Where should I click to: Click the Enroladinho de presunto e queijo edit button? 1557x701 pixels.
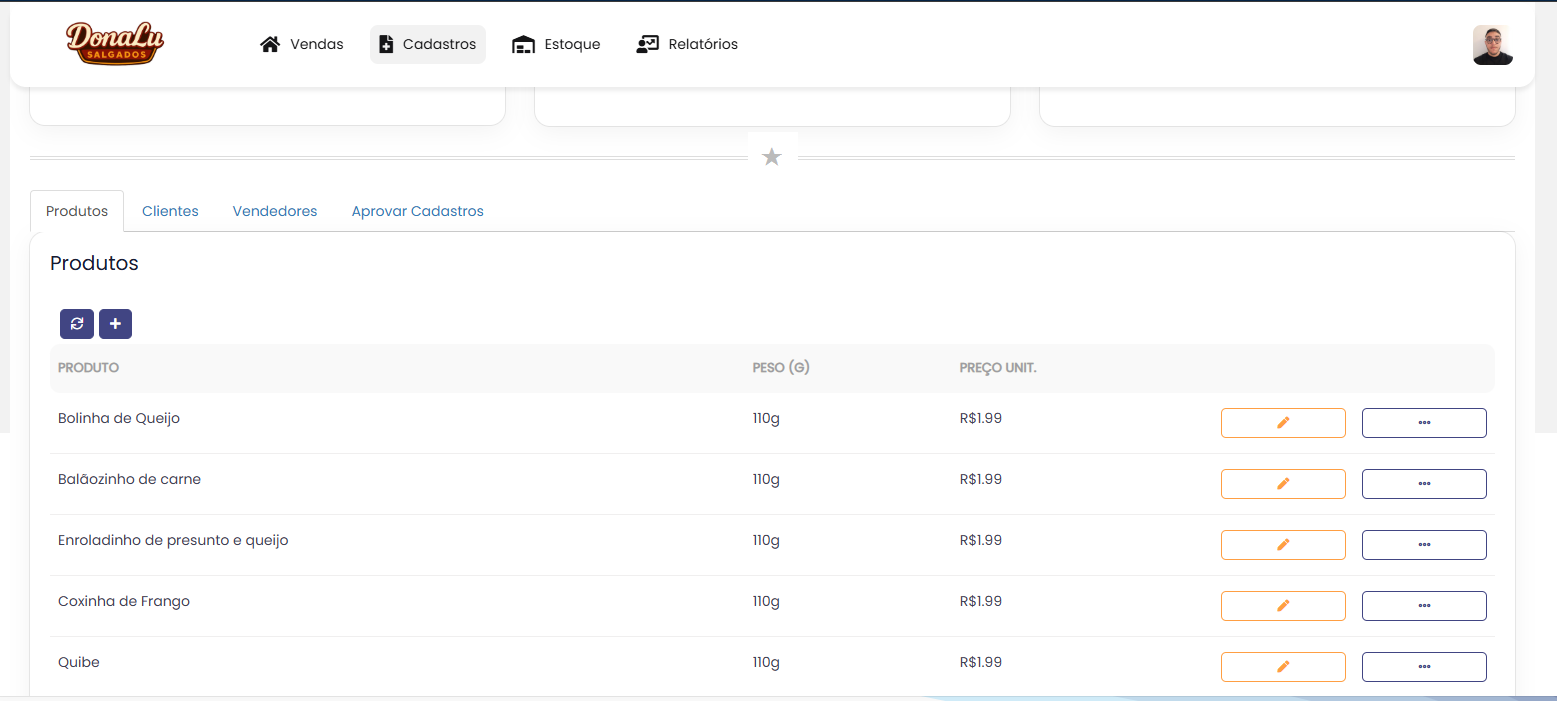pyautogui.click(x=1283, y=545)
